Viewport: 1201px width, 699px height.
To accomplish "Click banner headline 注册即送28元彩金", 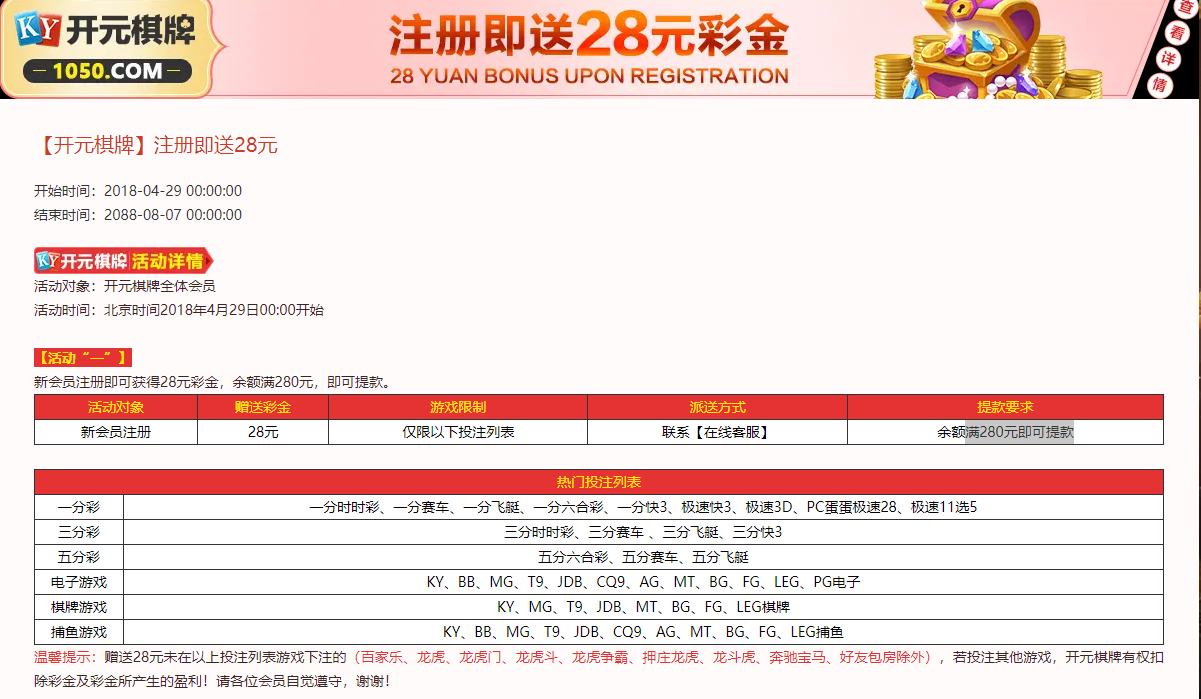I will [x=588, y=36].
